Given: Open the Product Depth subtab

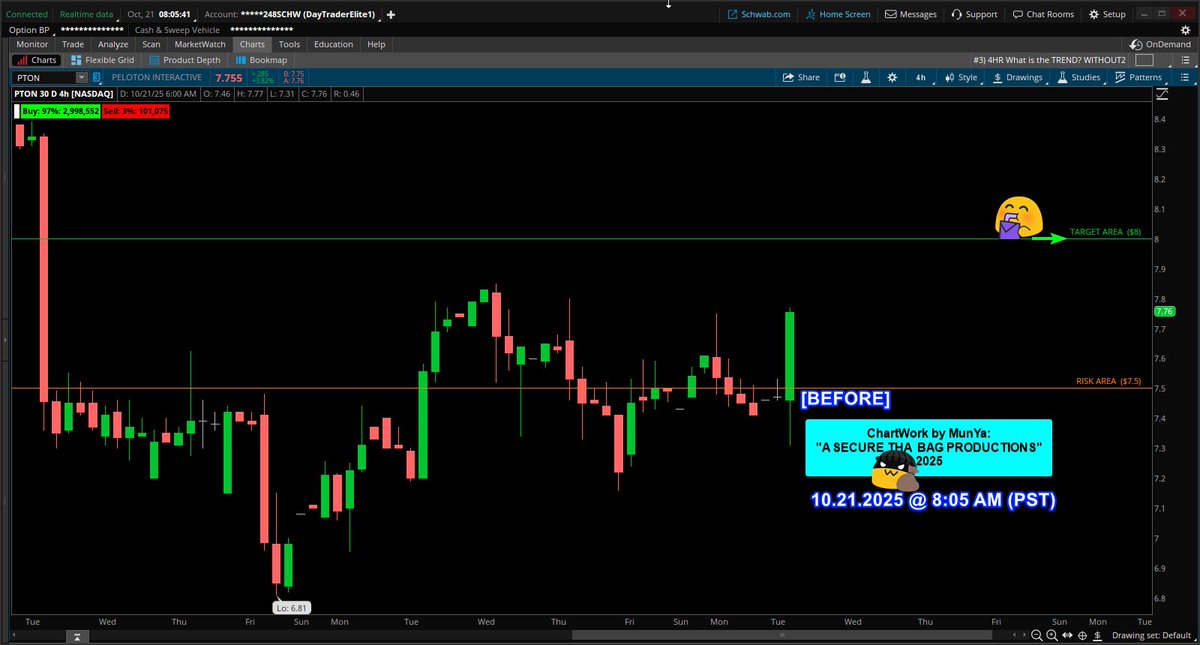Looking at the screenshot, I should point(185,60).
